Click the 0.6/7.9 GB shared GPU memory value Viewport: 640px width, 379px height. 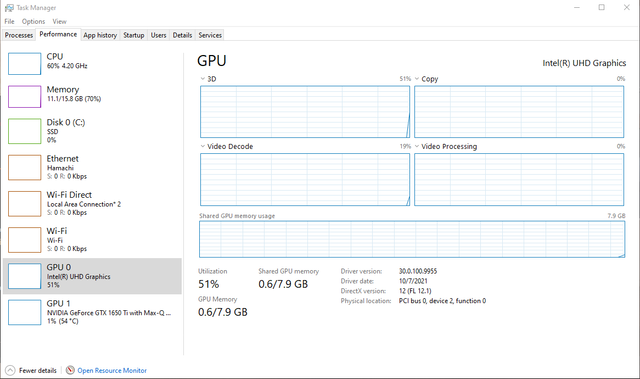pyautogui.click(x=283, y=284)
